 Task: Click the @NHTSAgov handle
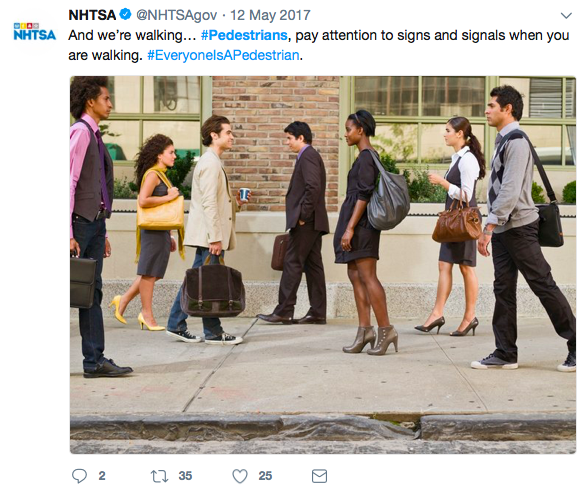177,15
